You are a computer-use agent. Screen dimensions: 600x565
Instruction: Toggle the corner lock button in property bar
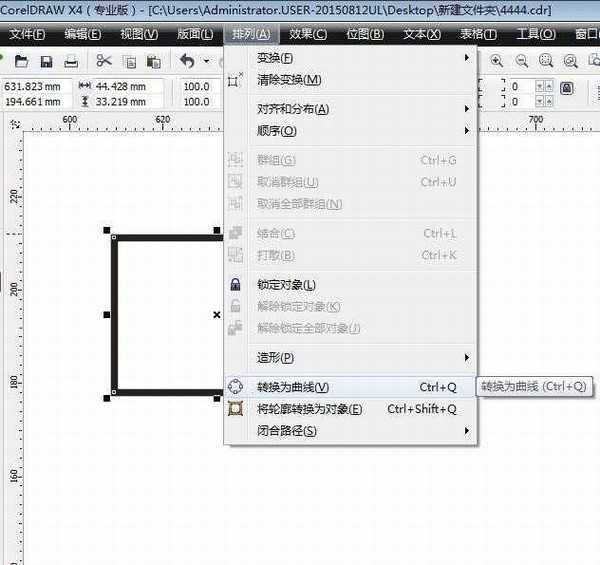click(x=566, y=88)
